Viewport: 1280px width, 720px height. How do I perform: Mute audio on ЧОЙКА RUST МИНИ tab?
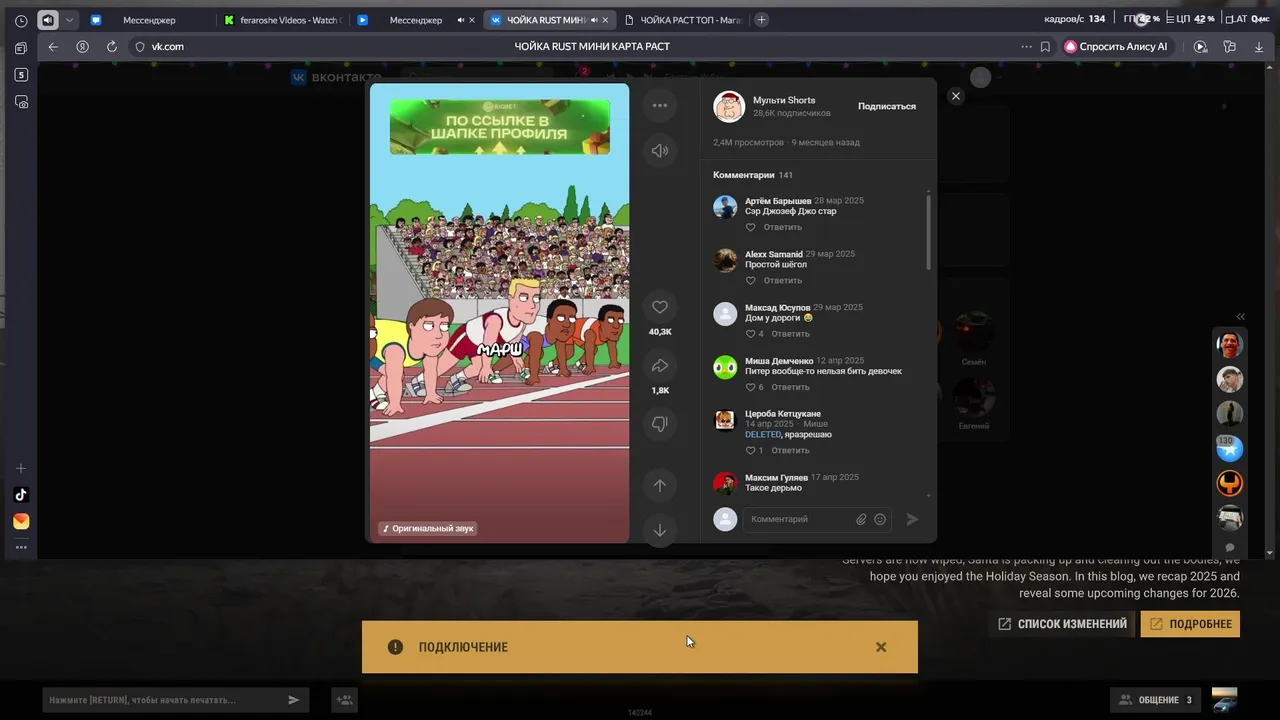click(x=594, y=20)
